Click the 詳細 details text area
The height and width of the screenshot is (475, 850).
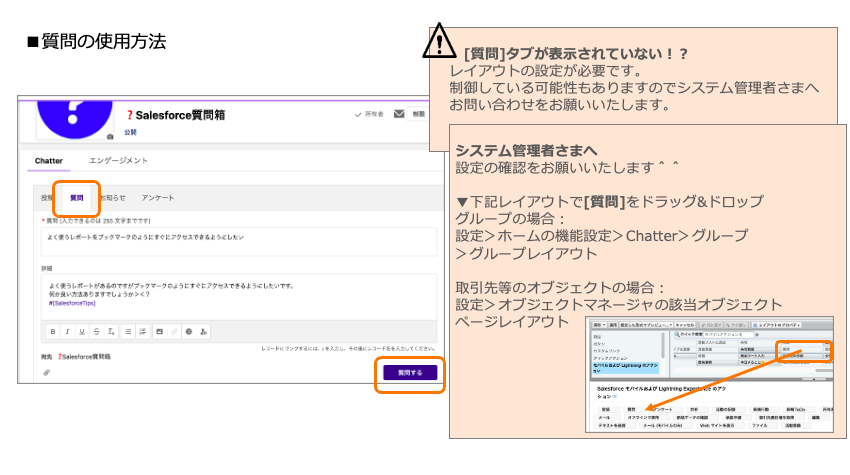tap(239, 297)
